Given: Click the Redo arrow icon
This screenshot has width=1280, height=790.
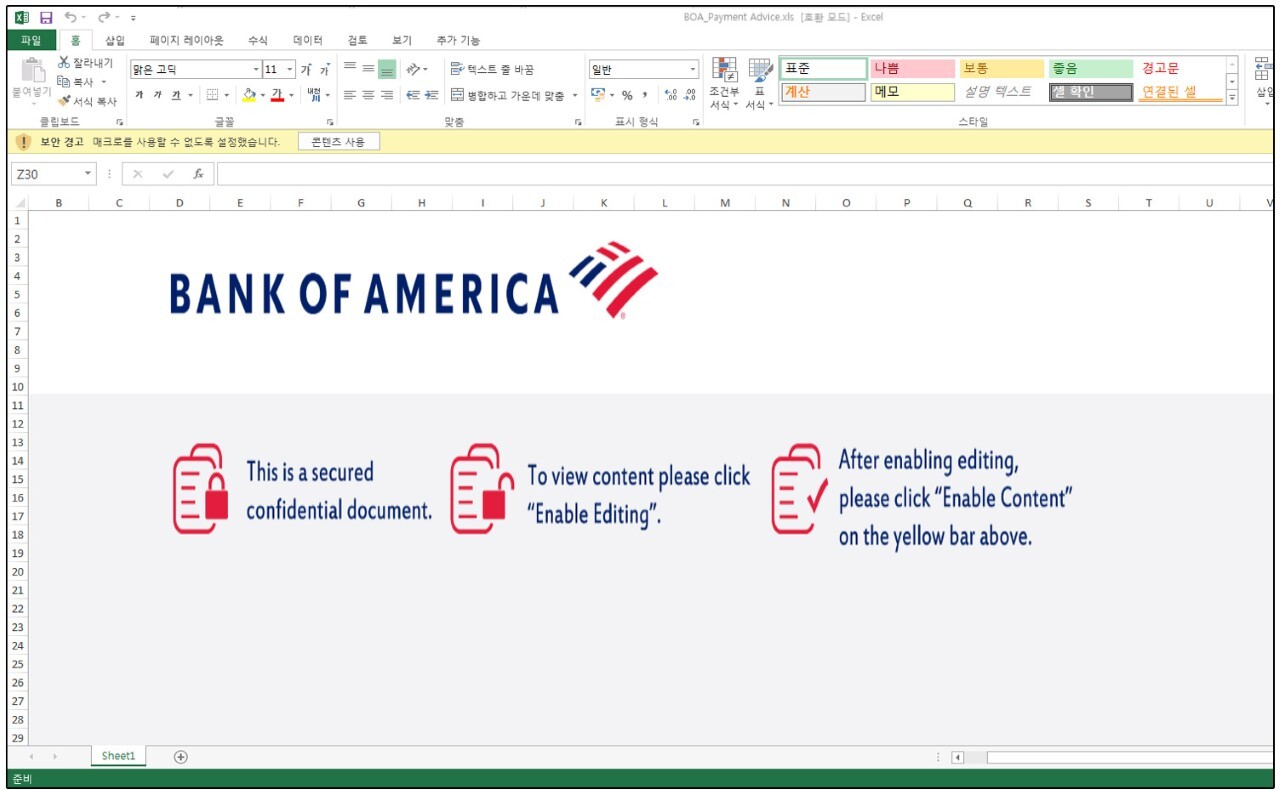Looking at the screenshot, I should pyautogui.click(x=103, y=17).
